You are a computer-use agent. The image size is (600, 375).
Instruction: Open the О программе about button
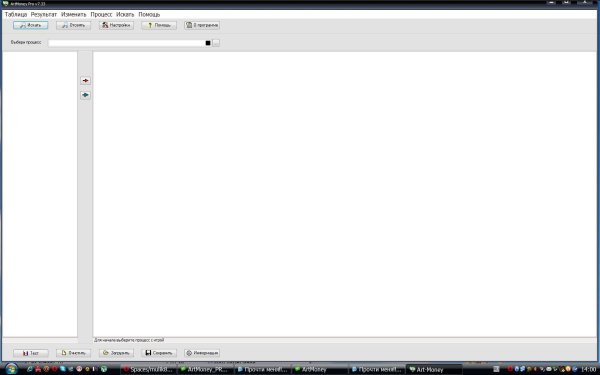pos(202,25)
